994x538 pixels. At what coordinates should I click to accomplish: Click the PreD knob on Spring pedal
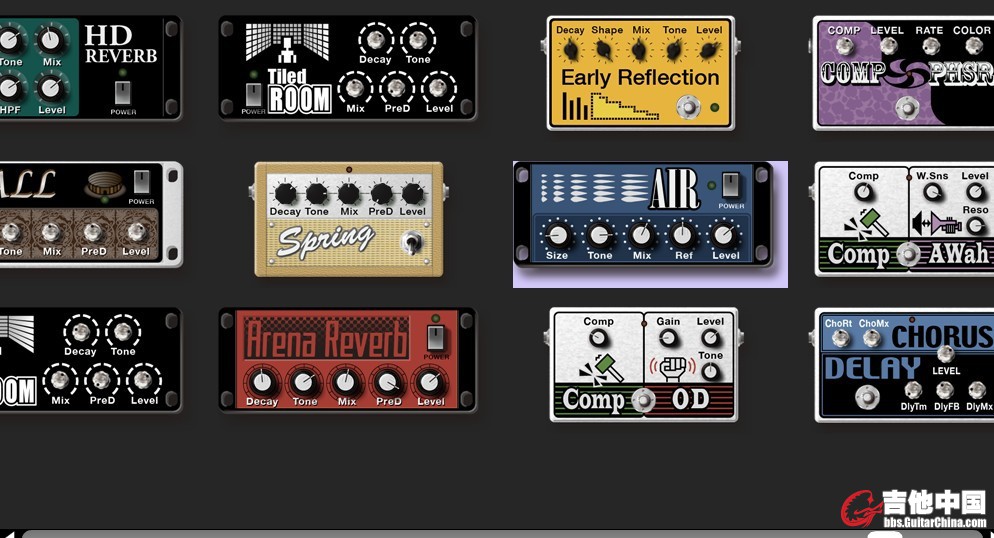click(x=381, y=193)
